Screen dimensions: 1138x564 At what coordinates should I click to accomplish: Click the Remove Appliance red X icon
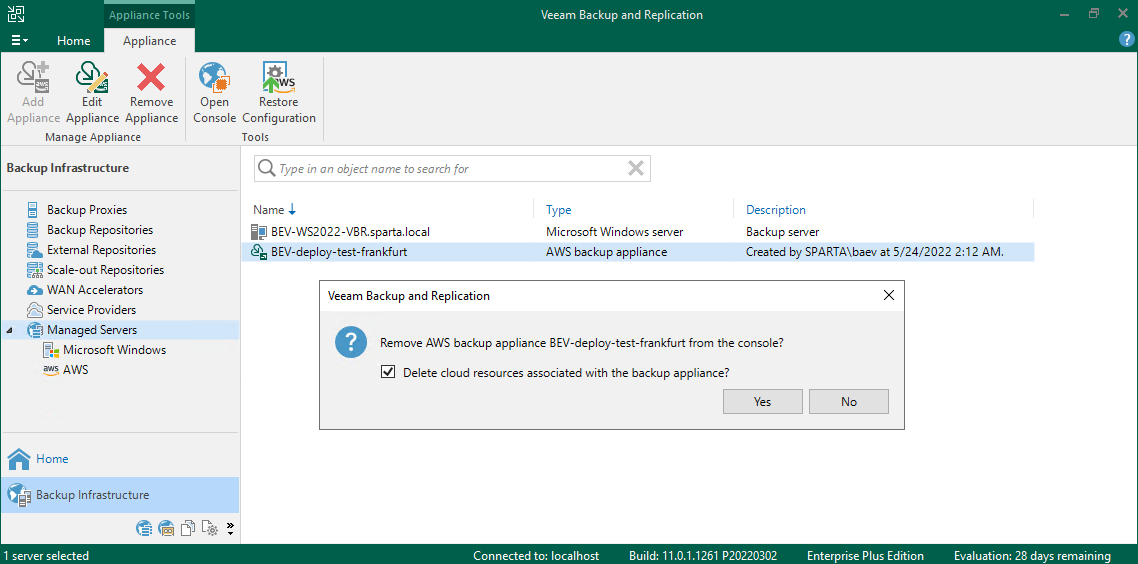[x=152, y=93]
